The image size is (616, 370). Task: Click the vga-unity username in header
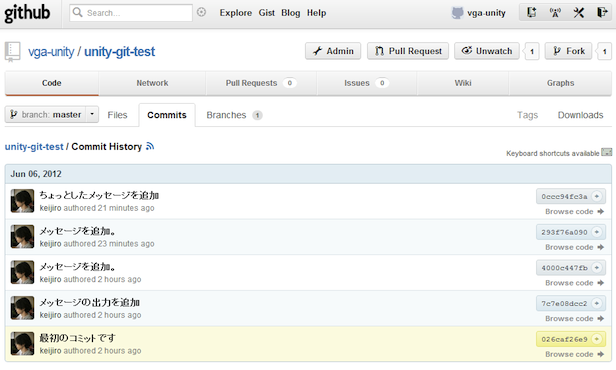(x=486, y=13)
